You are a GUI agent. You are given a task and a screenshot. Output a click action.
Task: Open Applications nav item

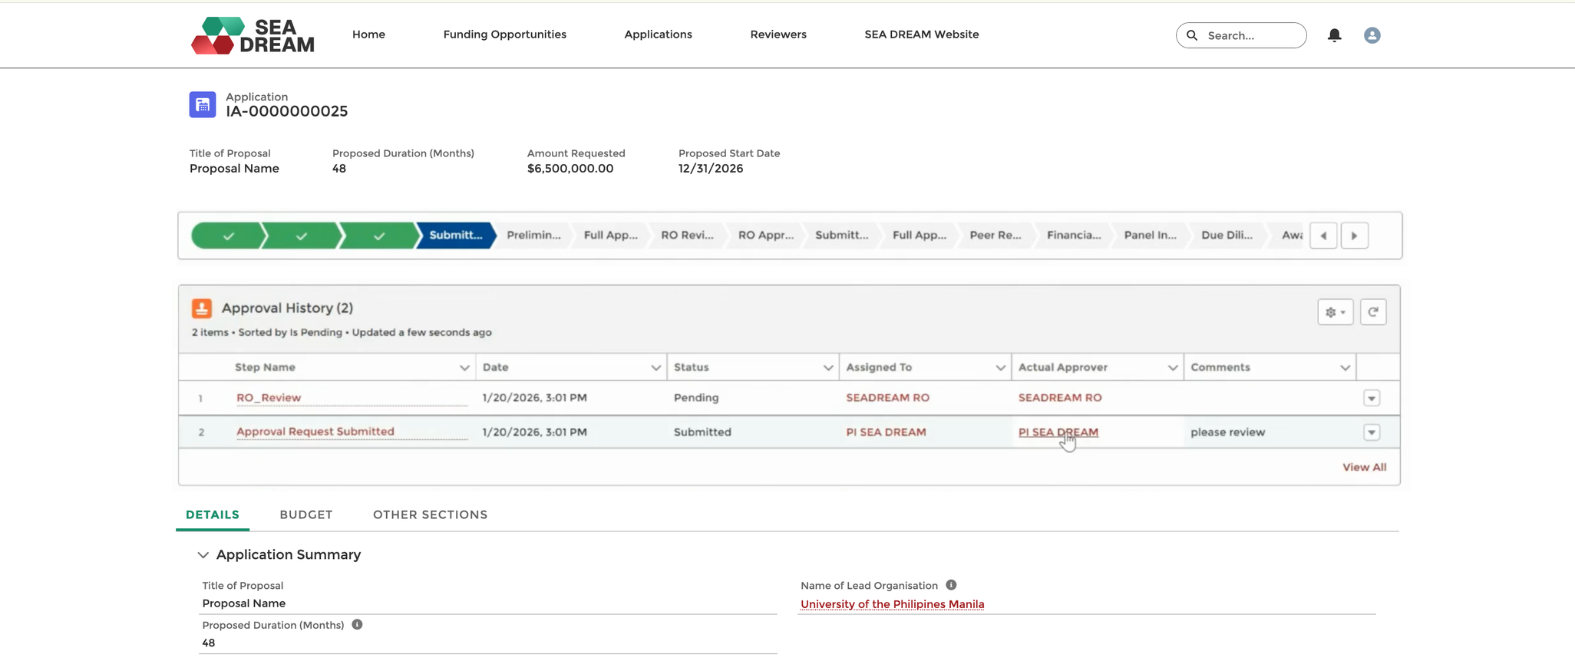coord(658,35)
